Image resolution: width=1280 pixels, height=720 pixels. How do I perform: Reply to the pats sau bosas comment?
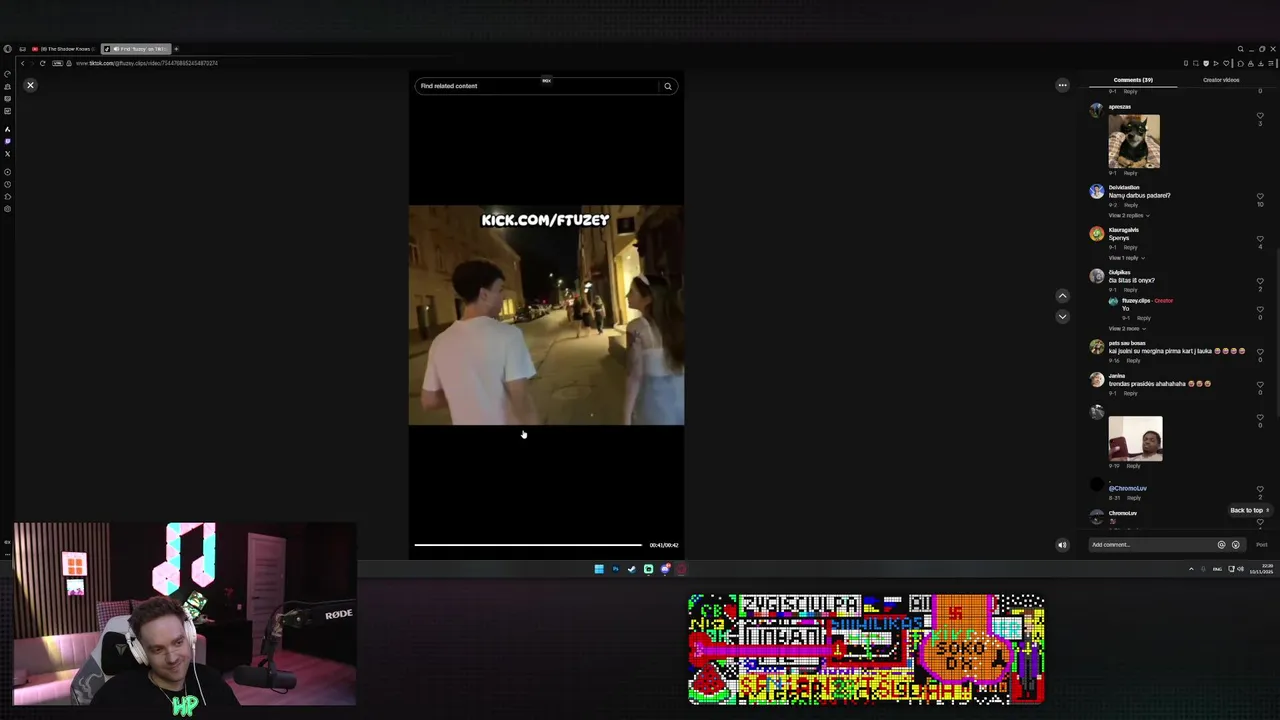tap(1131, 360)
